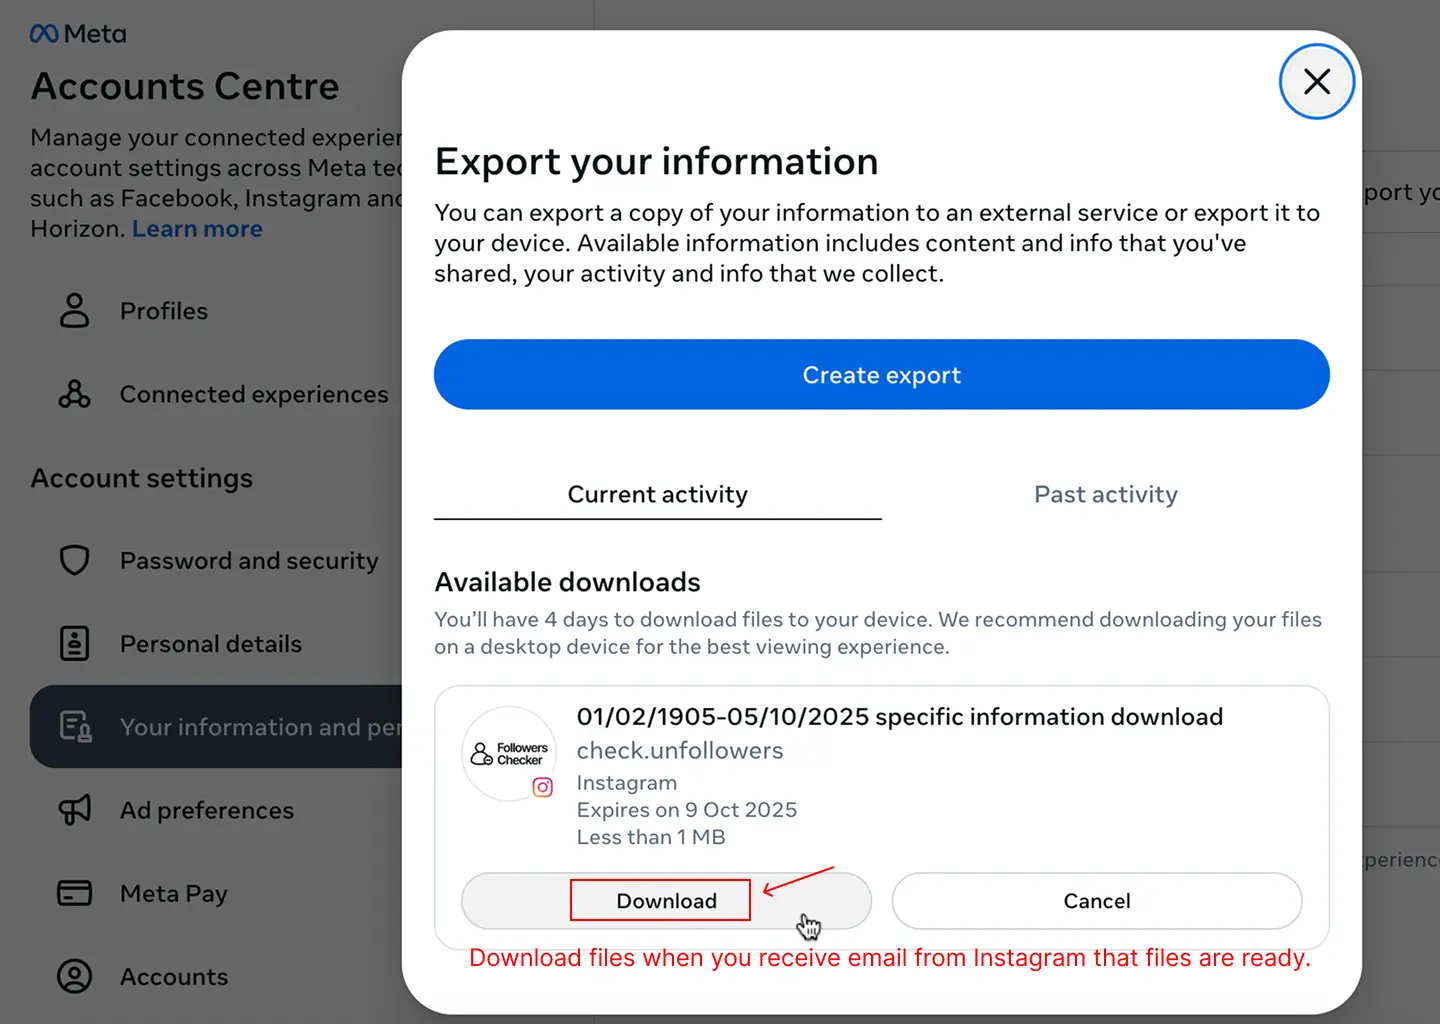Screen dimensions: 1440x1024
Task: Switch to the Past activity tab
Action: coord(1105,495)
